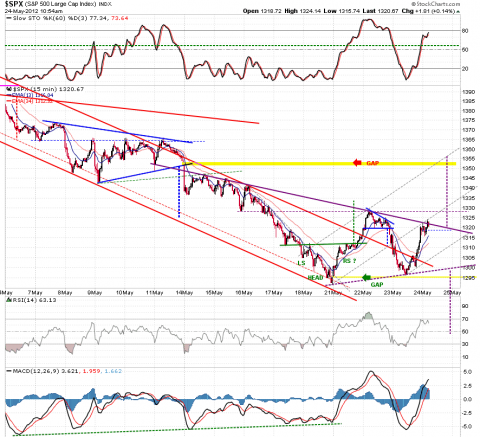
Task: Click the Slow STO %K(60) %D(3) label
Action: (x=49, y=18)
